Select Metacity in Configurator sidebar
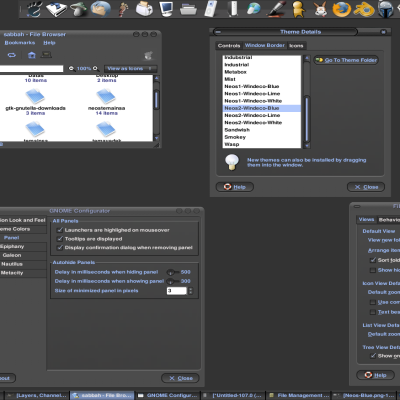The image size is (400, 400). coord(23,273)
